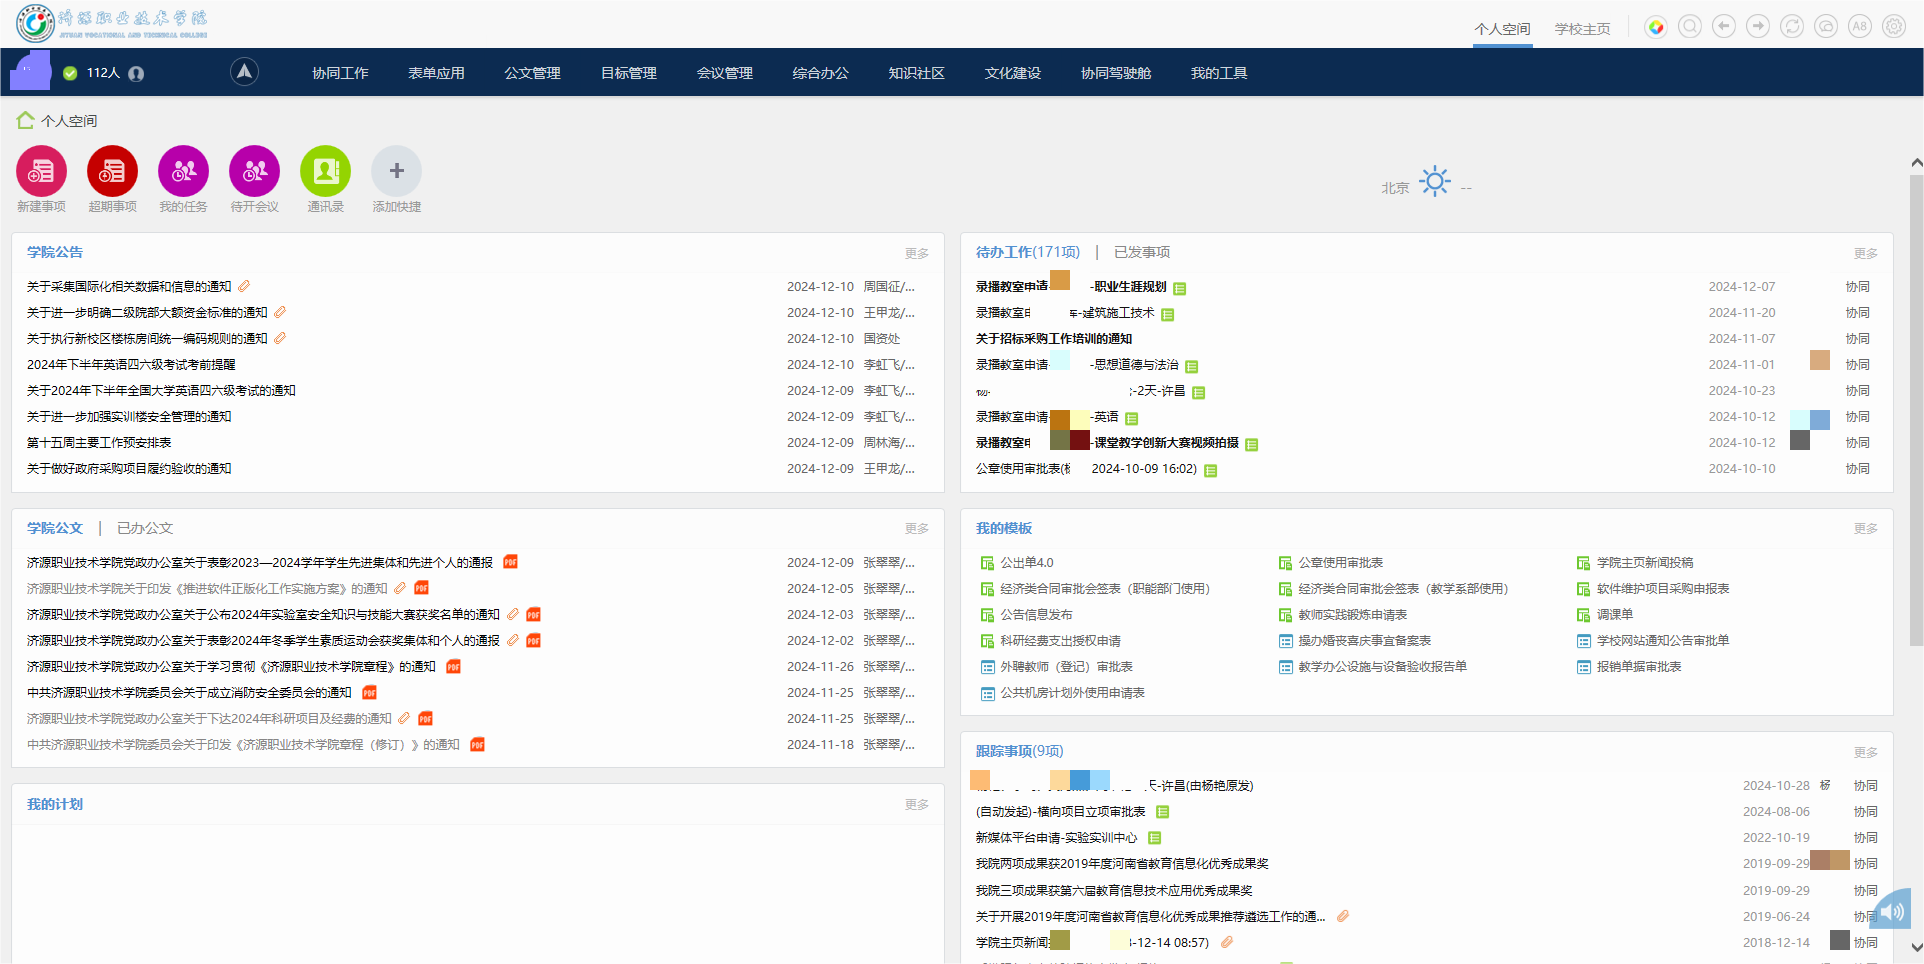Toggle the green online status indicator

[70, 73]
